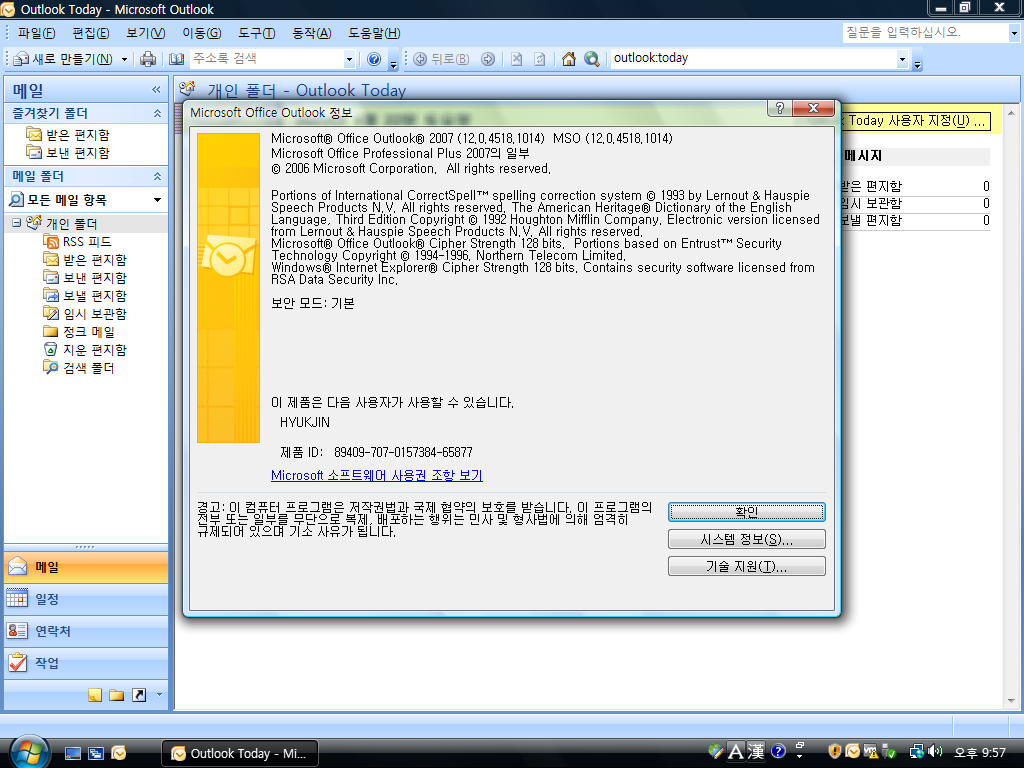The height and width of the screenshot is (768, 1024).
Task: Open 이동(G) menu
Action: (x=202, y=33)
